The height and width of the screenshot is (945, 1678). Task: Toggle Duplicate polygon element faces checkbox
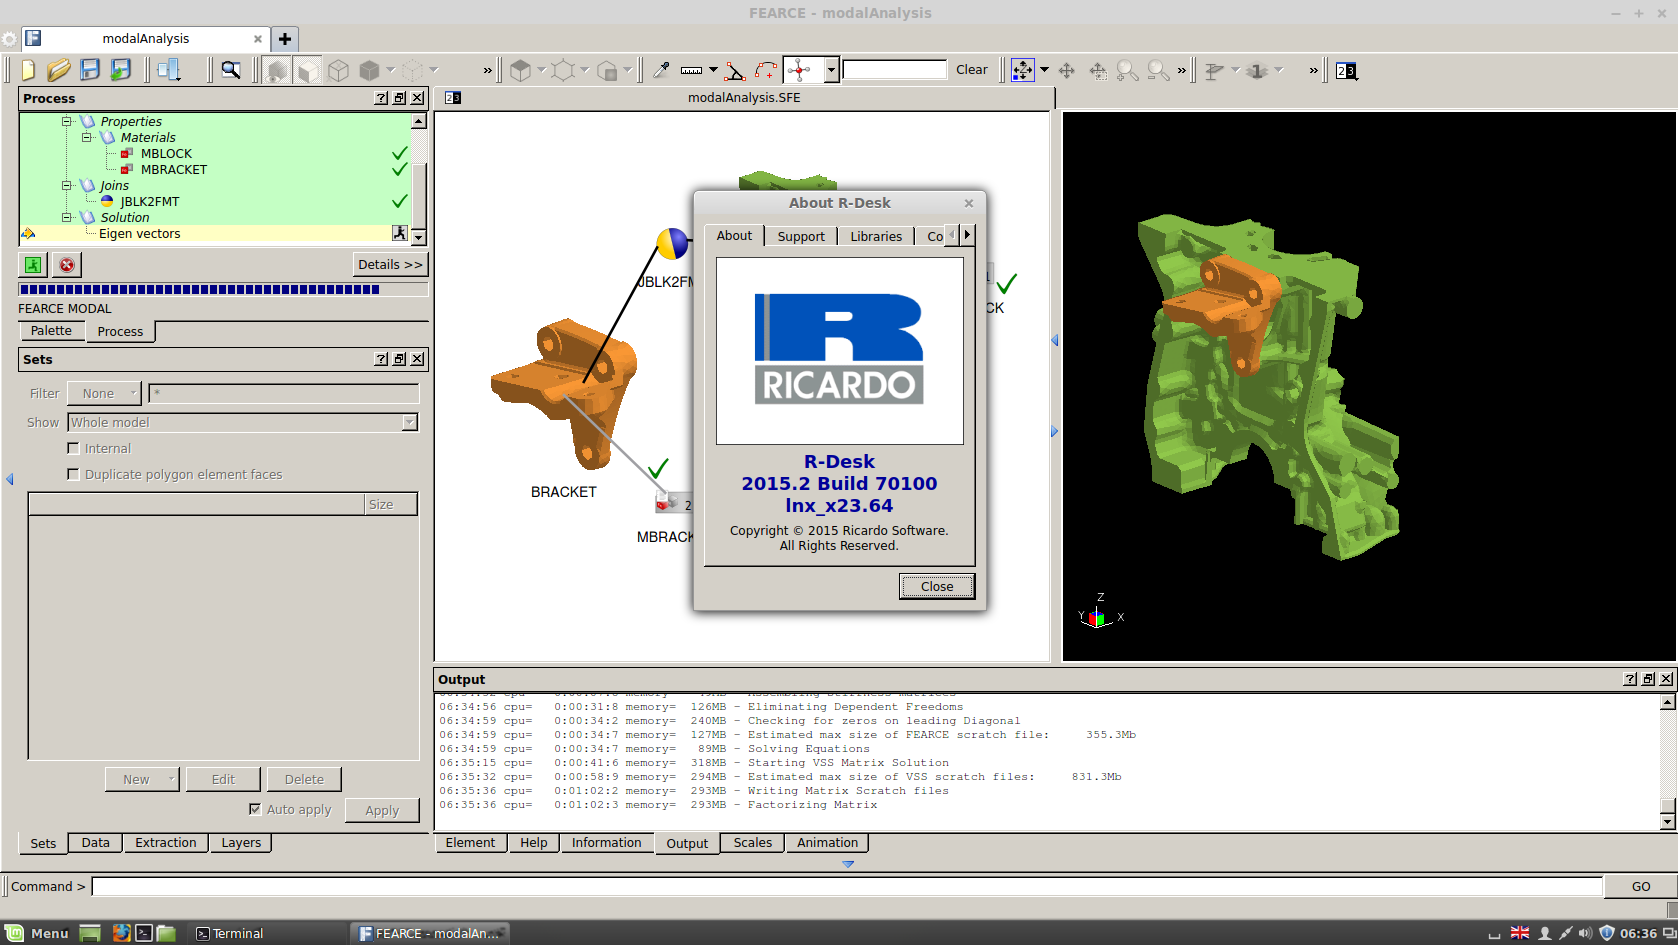(x=73, y=474)
